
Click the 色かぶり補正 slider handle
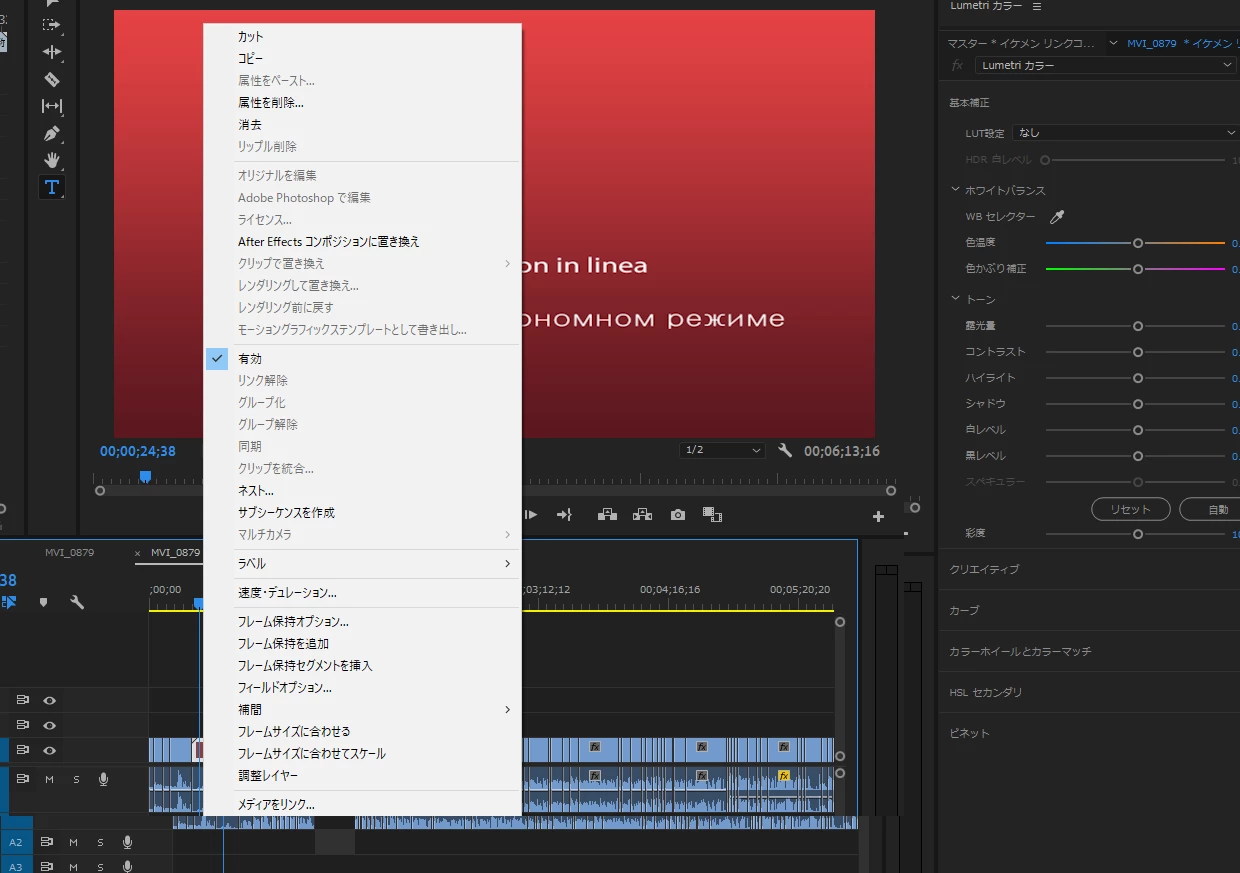[x=1137, y=269]
